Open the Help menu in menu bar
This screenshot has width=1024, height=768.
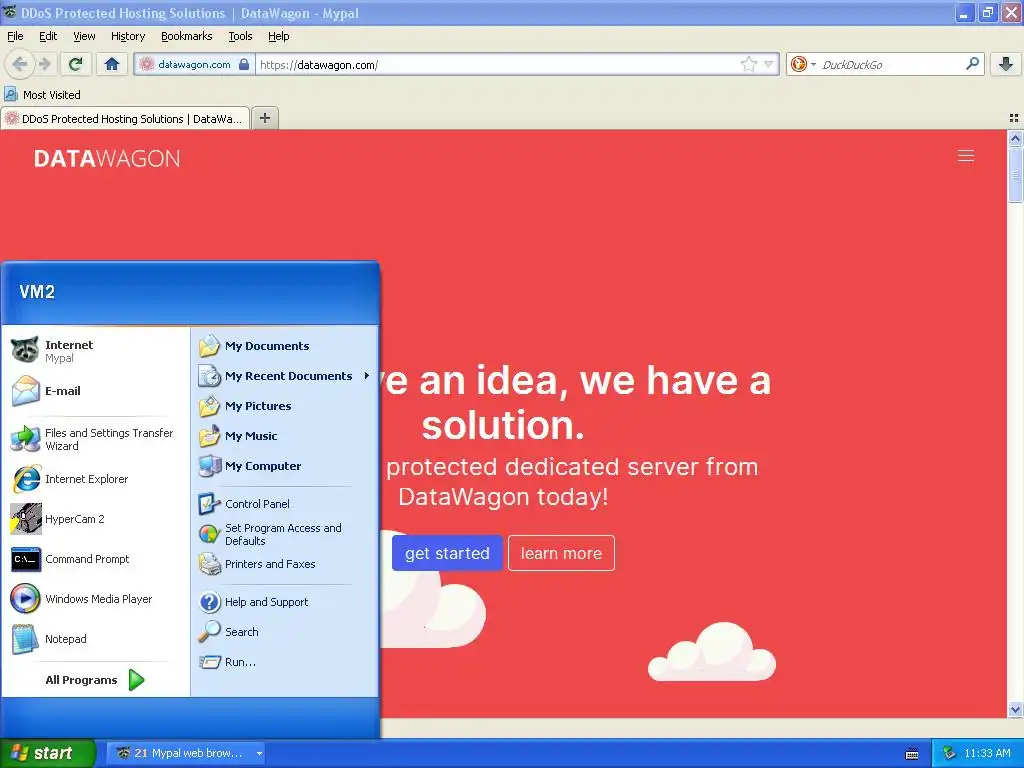tap(278, 36)
